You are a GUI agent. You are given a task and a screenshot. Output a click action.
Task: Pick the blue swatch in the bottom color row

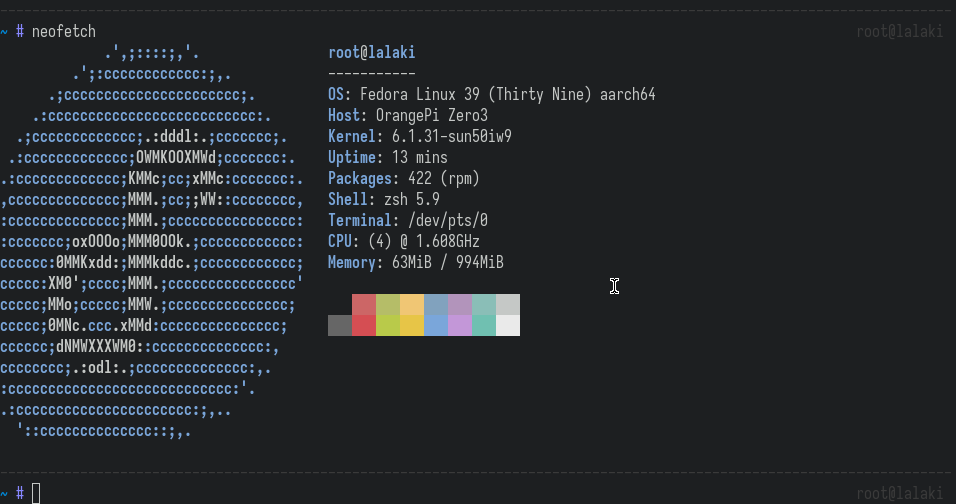[x=436, y=325]
